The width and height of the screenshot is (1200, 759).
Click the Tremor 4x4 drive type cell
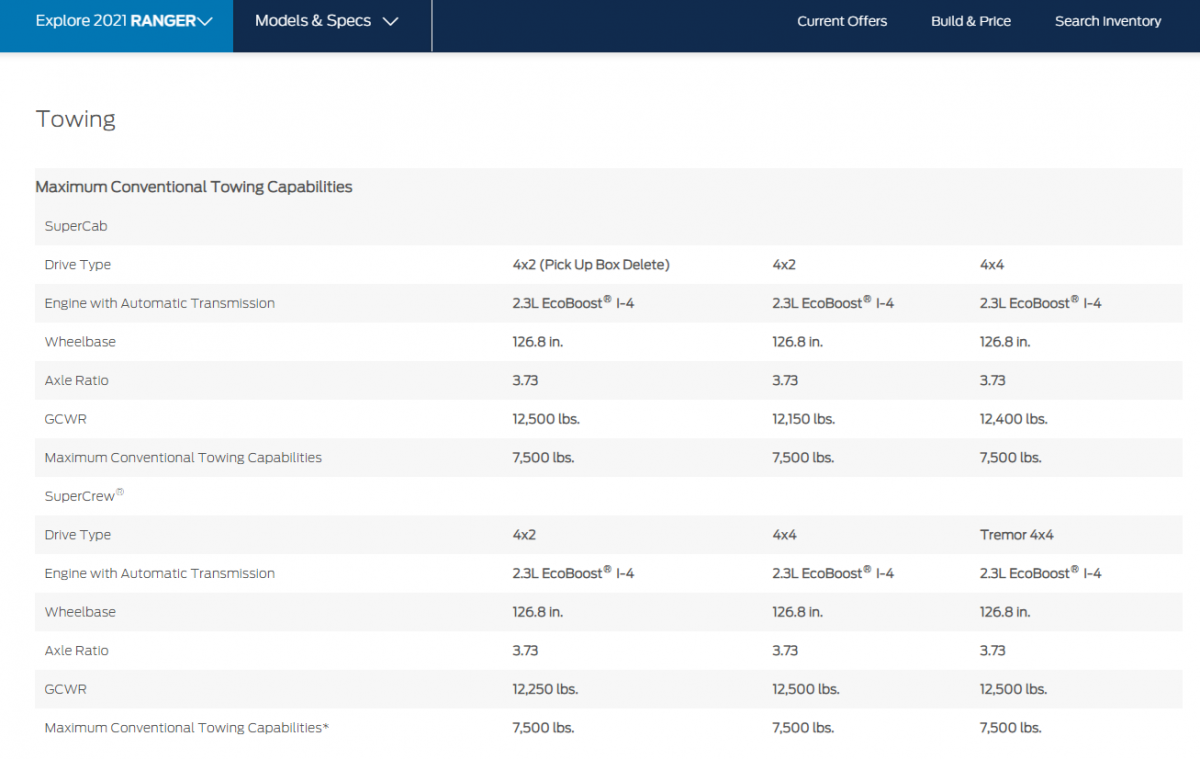[1016, 535]
